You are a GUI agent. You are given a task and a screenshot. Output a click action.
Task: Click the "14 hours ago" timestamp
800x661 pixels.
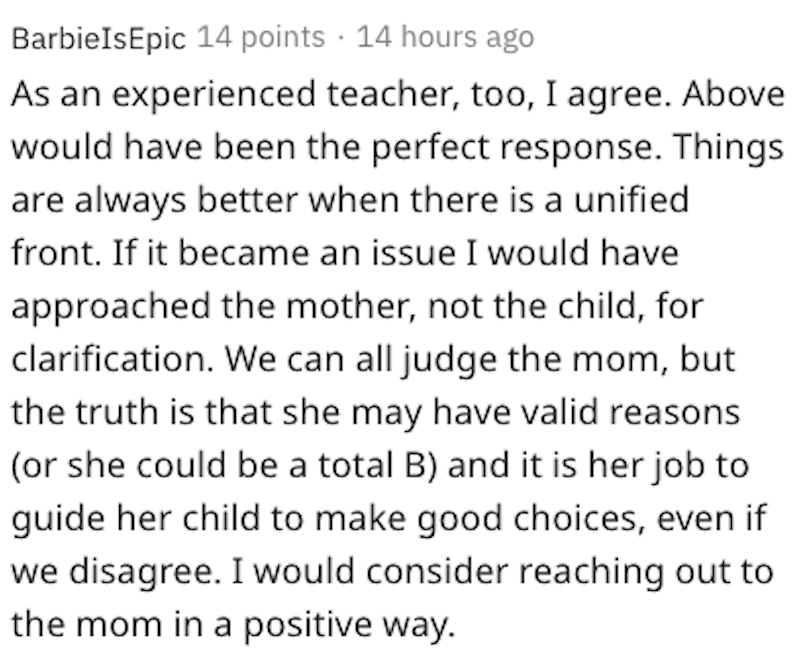(x=445, y=38)
